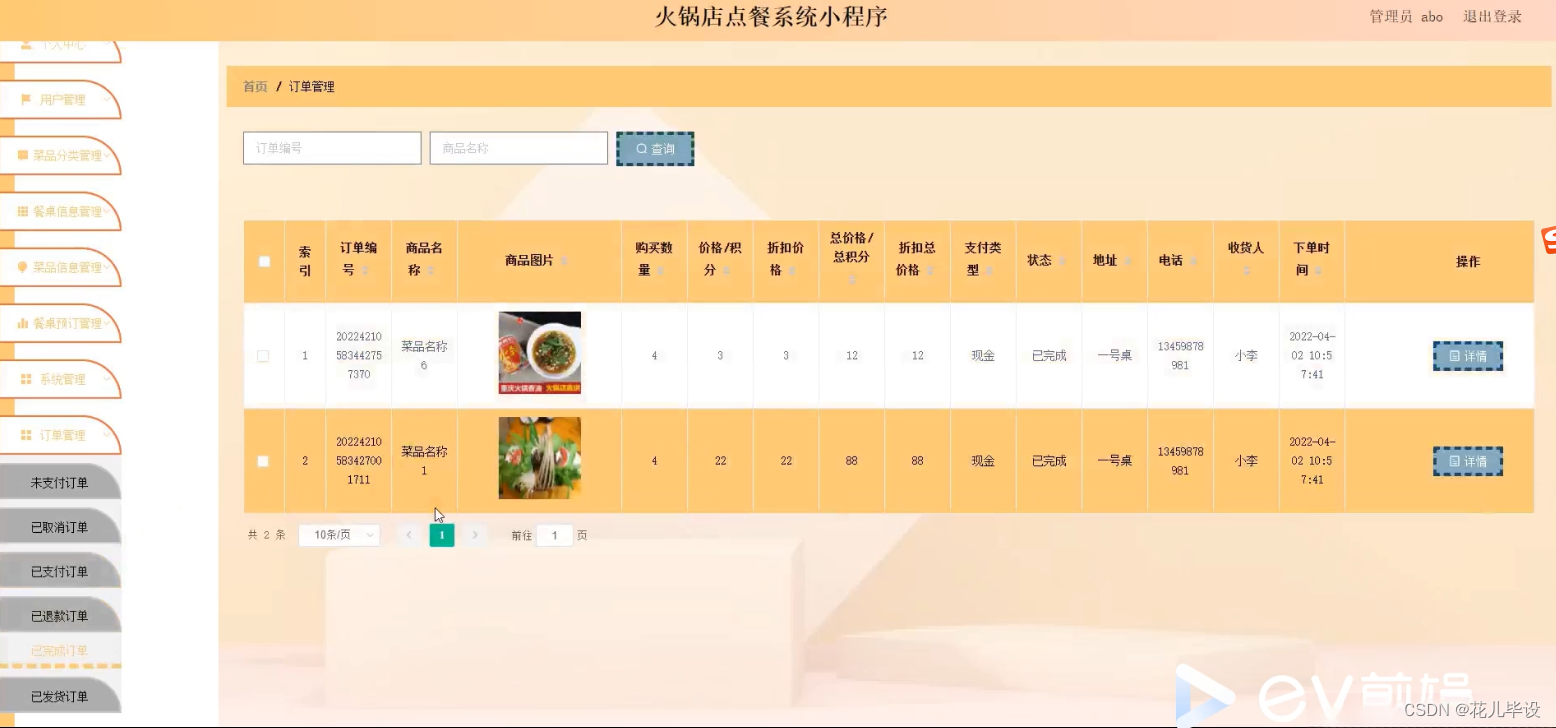Click 退出登录 to log out
The height and width of the screenshot is (728, 1556).
(x=1491, y=16)
